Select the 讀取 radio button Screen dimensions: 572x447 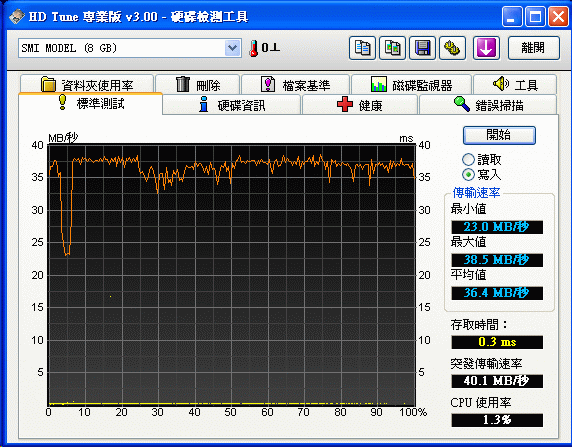click(x=468, y=159)
